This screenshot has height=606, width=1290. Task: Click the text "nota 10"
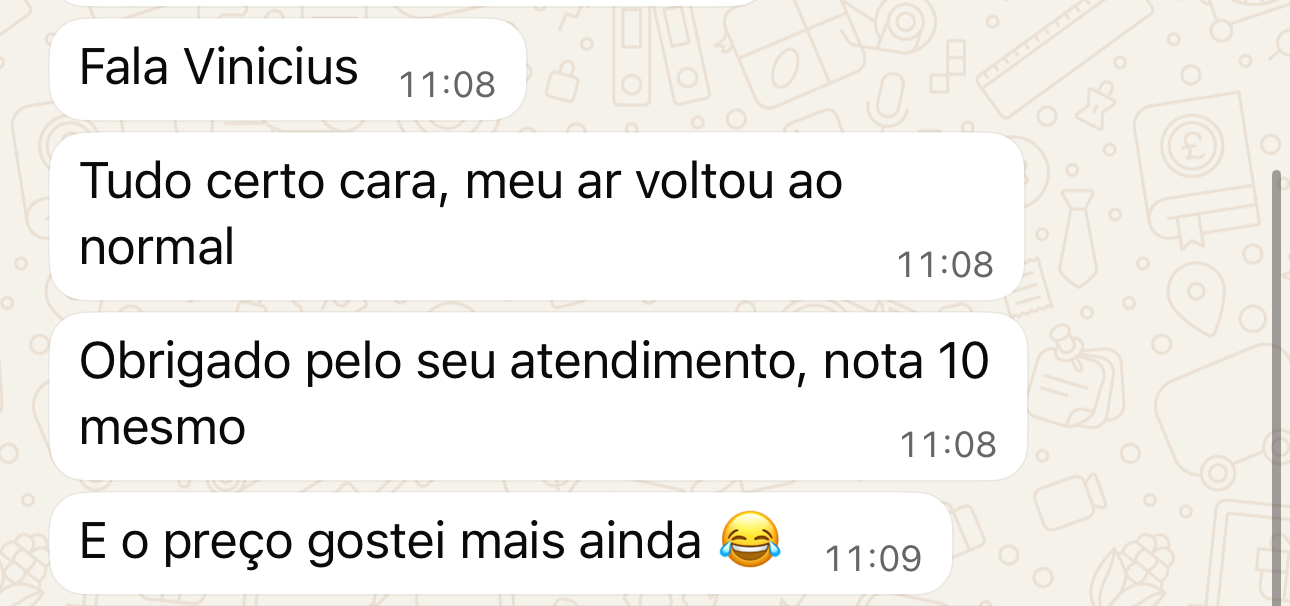(906, 362)
